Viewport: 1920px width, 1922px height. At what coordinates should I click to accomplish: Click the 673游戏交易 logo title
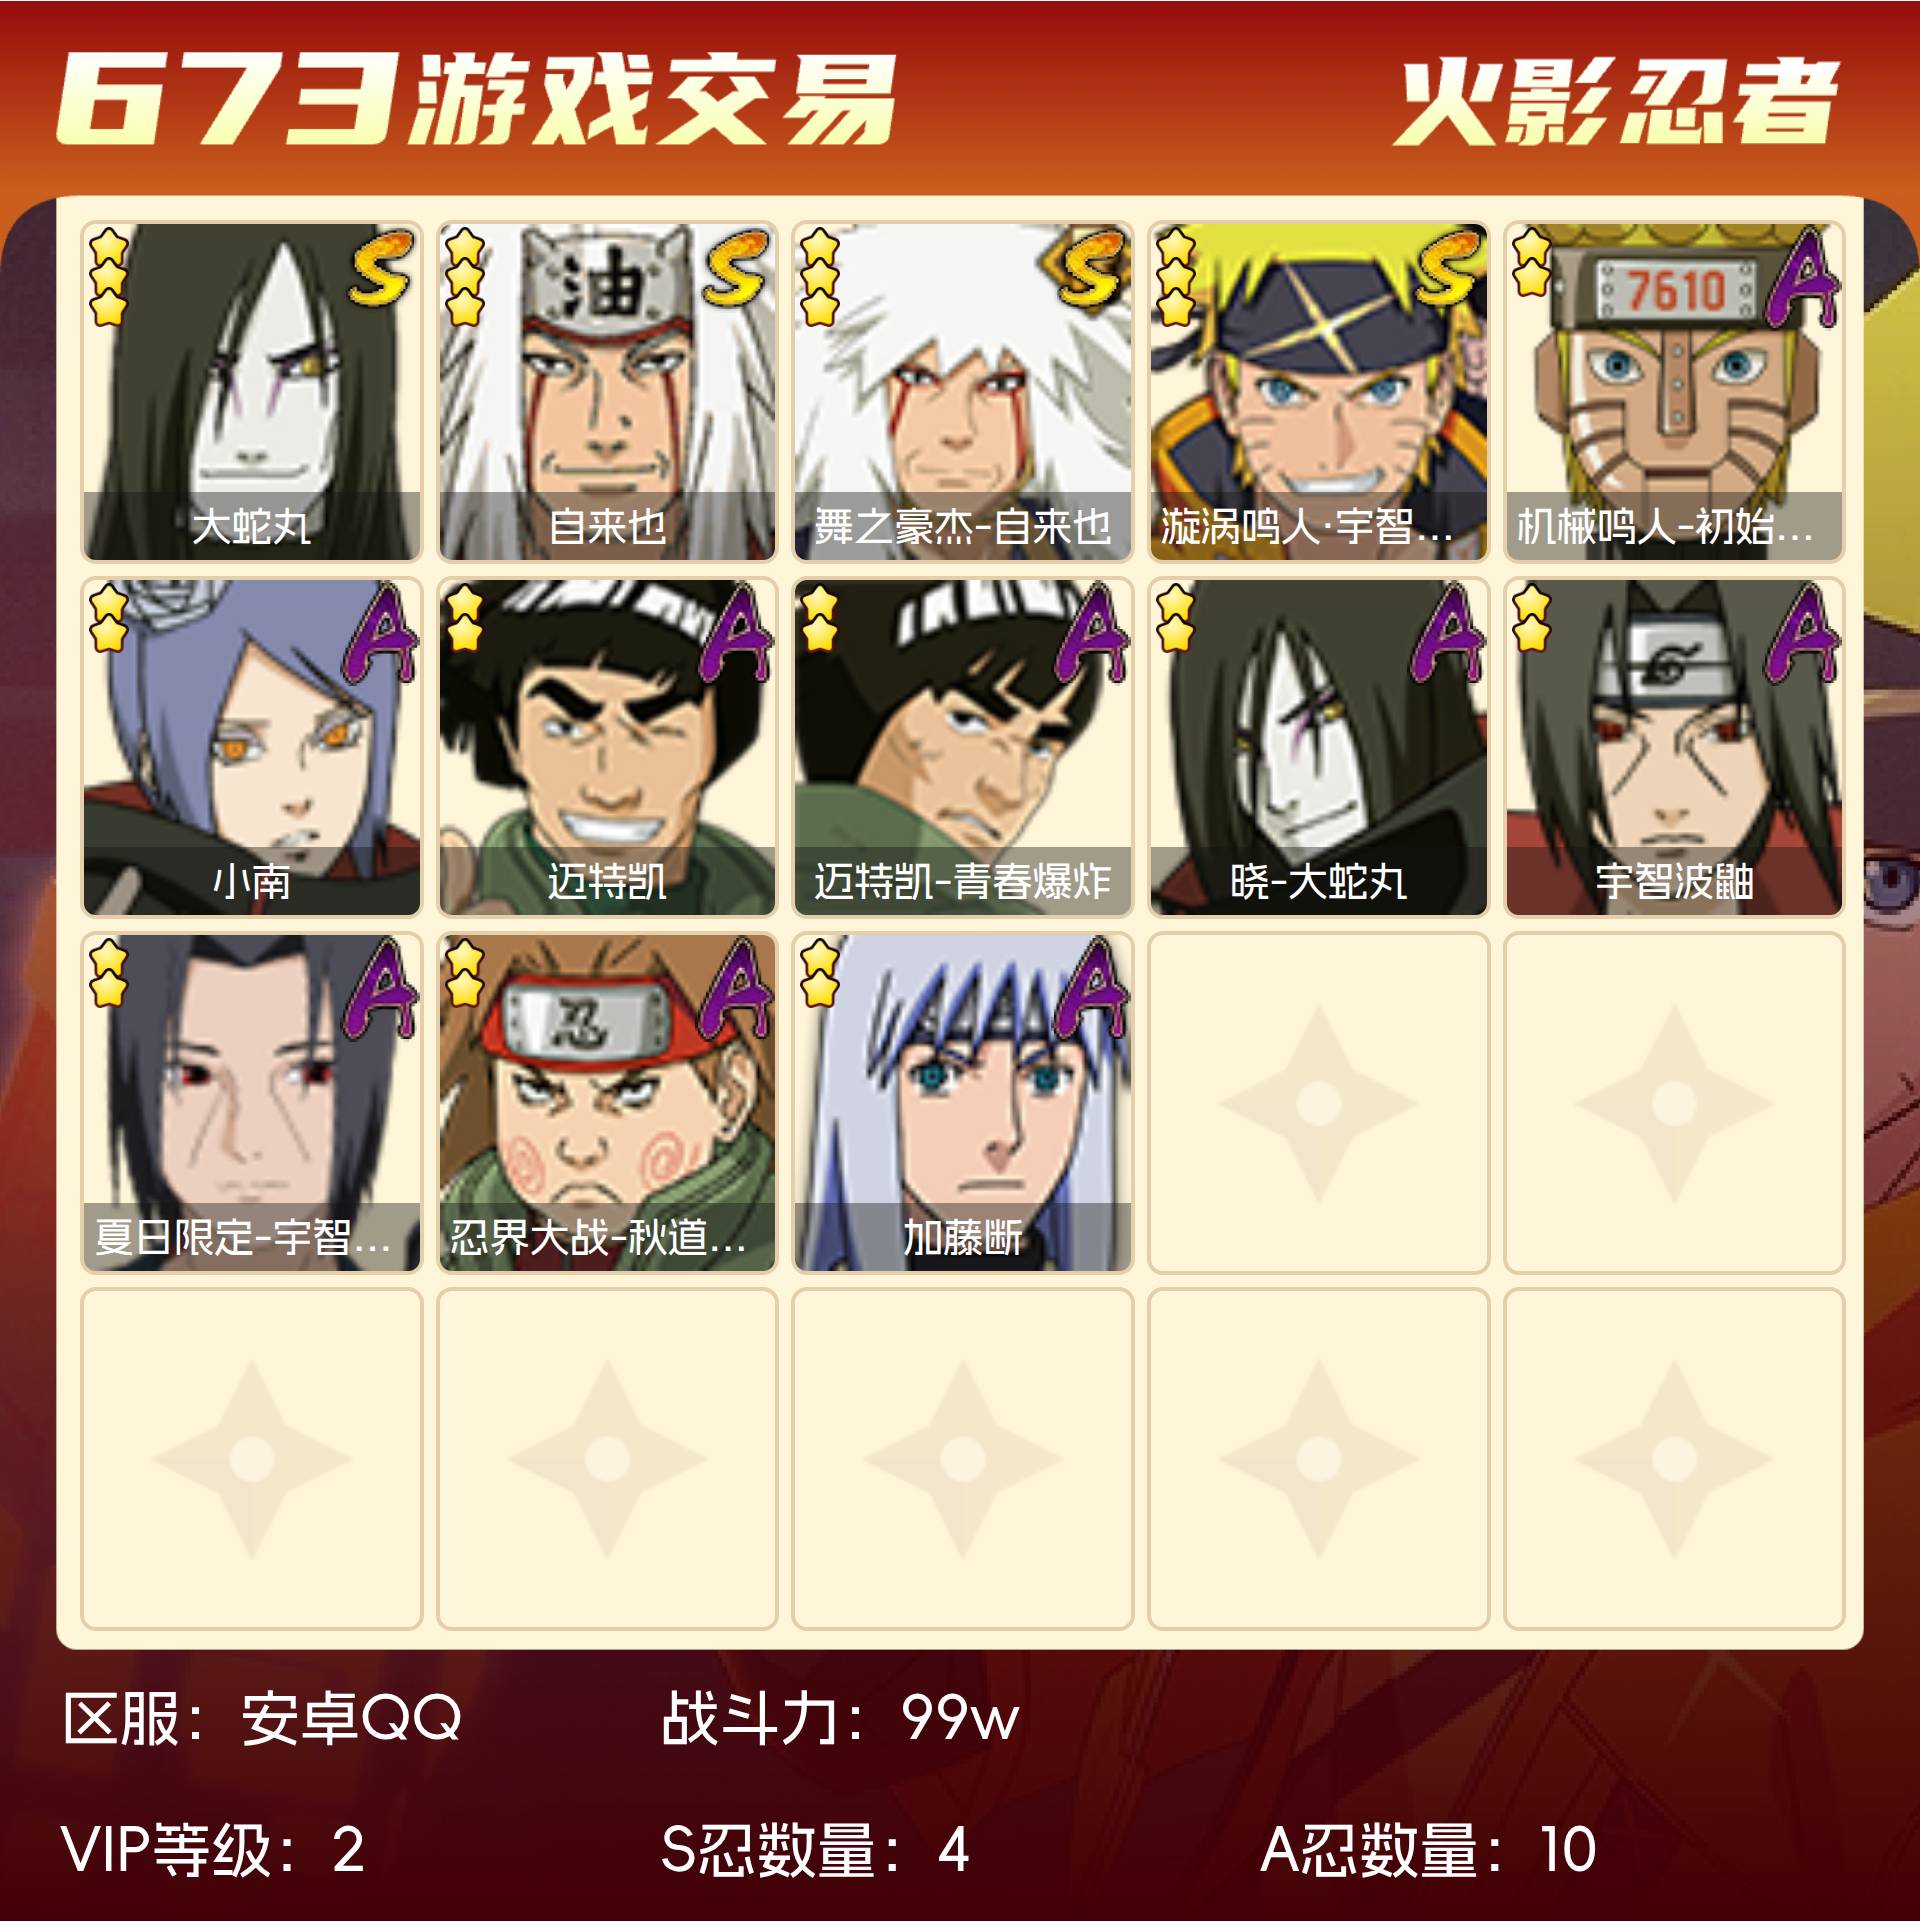(475, 98)
